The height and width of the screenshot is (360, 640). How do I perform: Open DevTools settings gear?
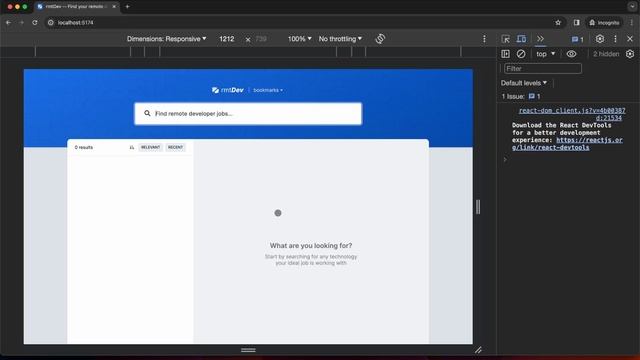600,39
